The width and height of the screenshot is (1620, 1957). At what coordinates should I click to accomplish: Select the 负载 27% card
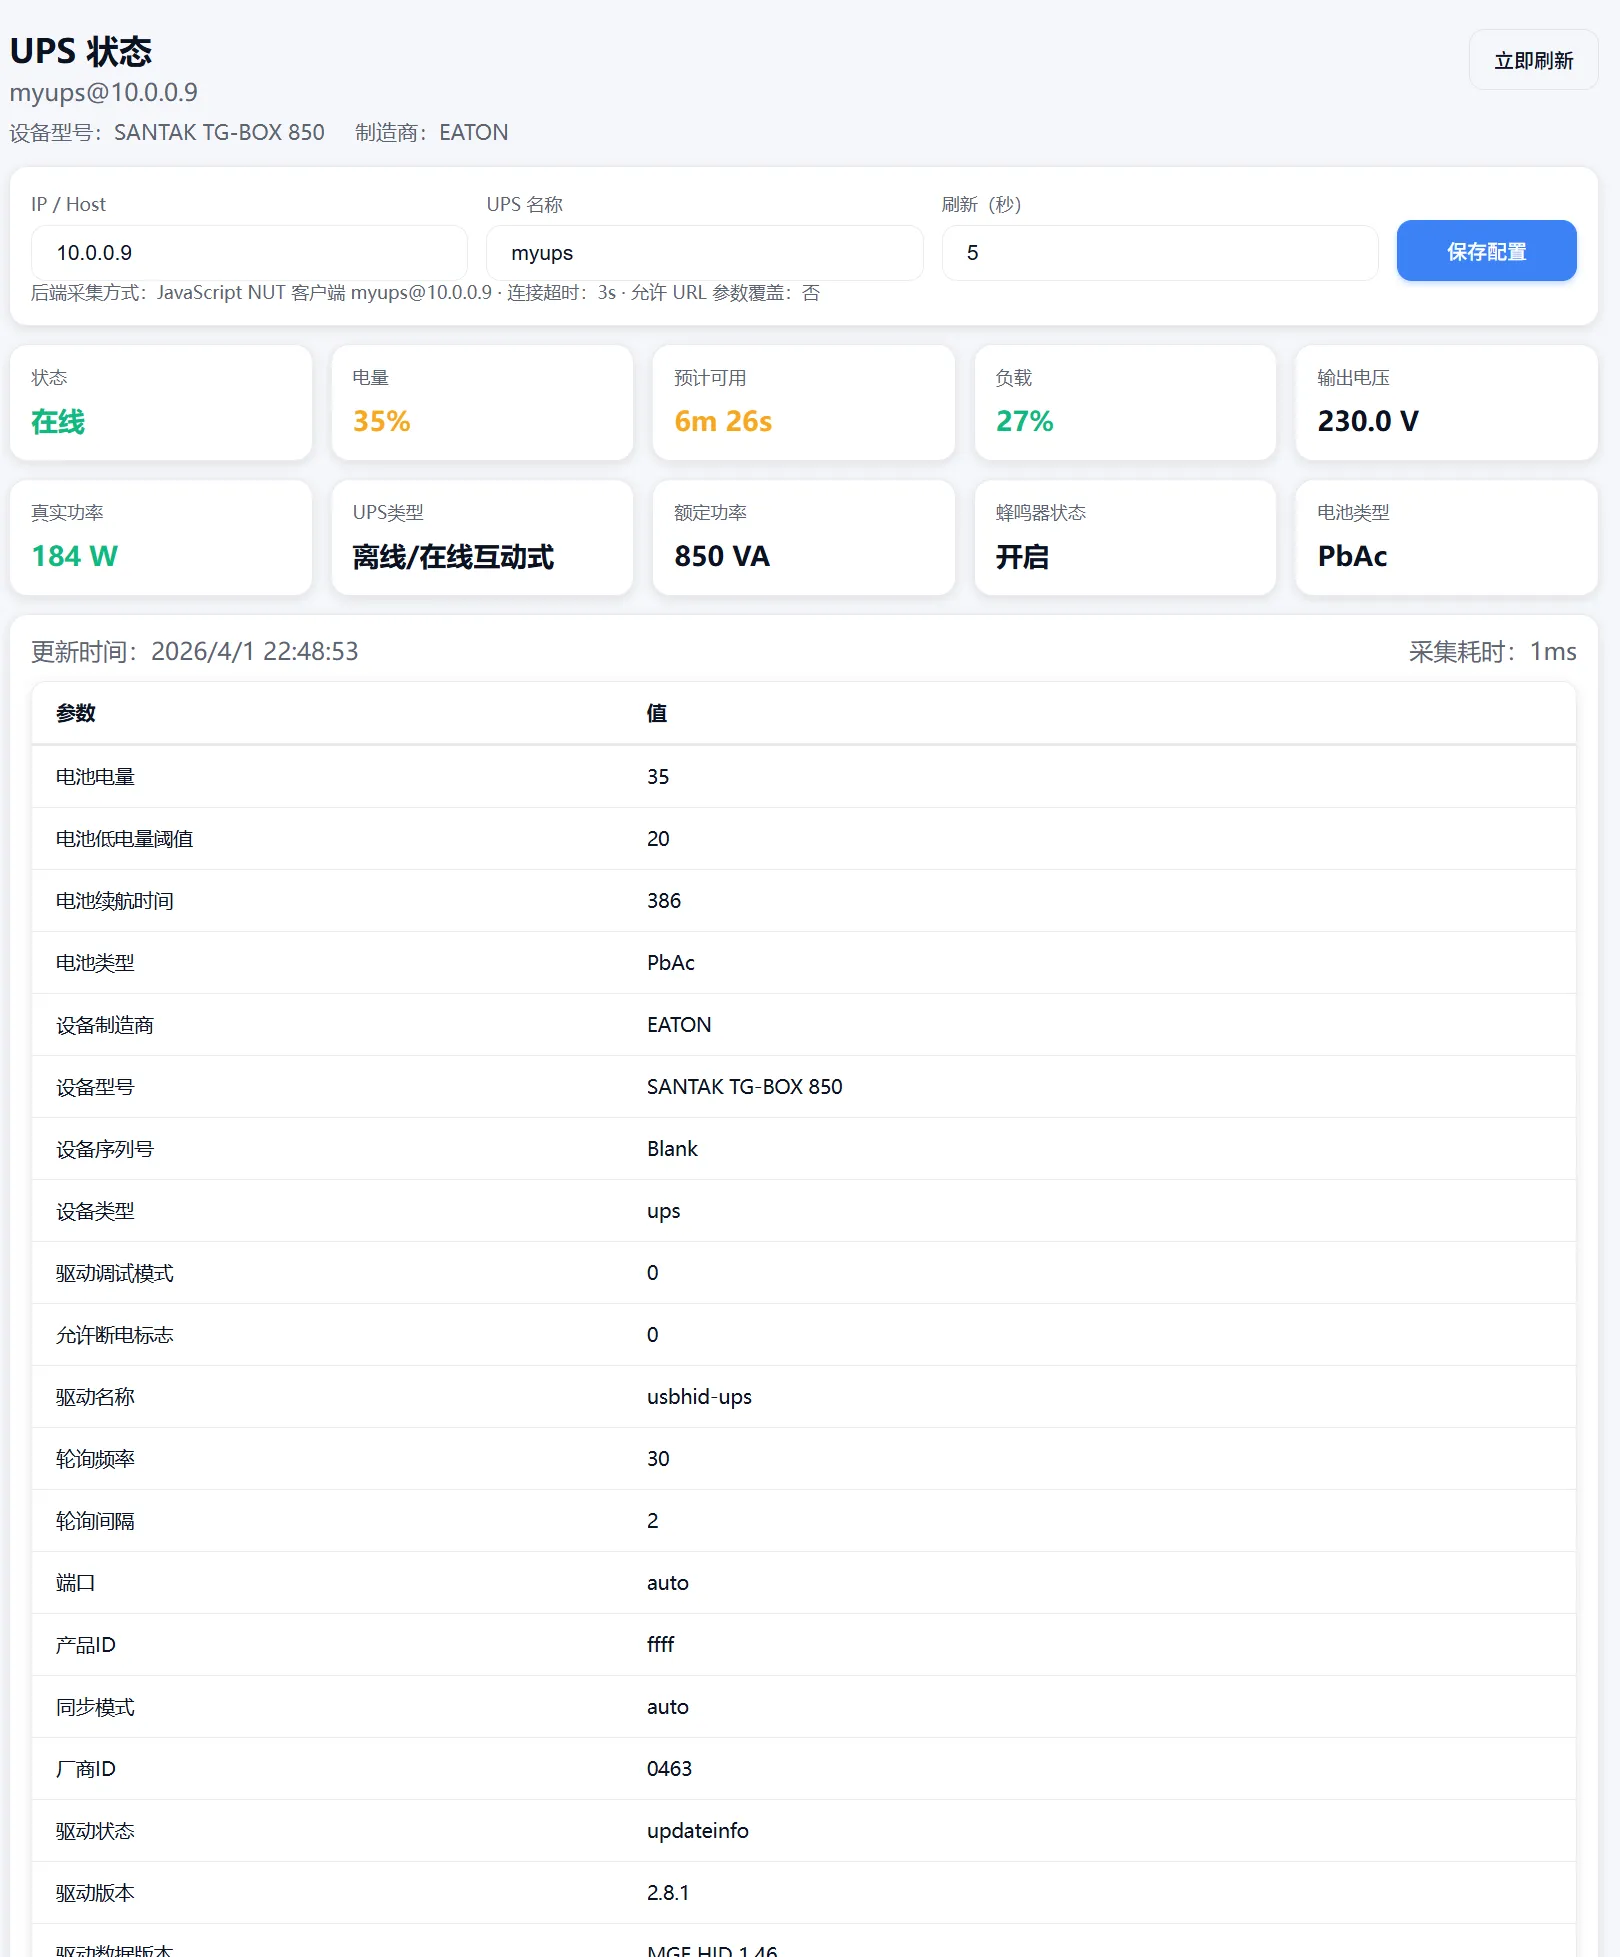pyautogui.click(x=1124, y=402)
